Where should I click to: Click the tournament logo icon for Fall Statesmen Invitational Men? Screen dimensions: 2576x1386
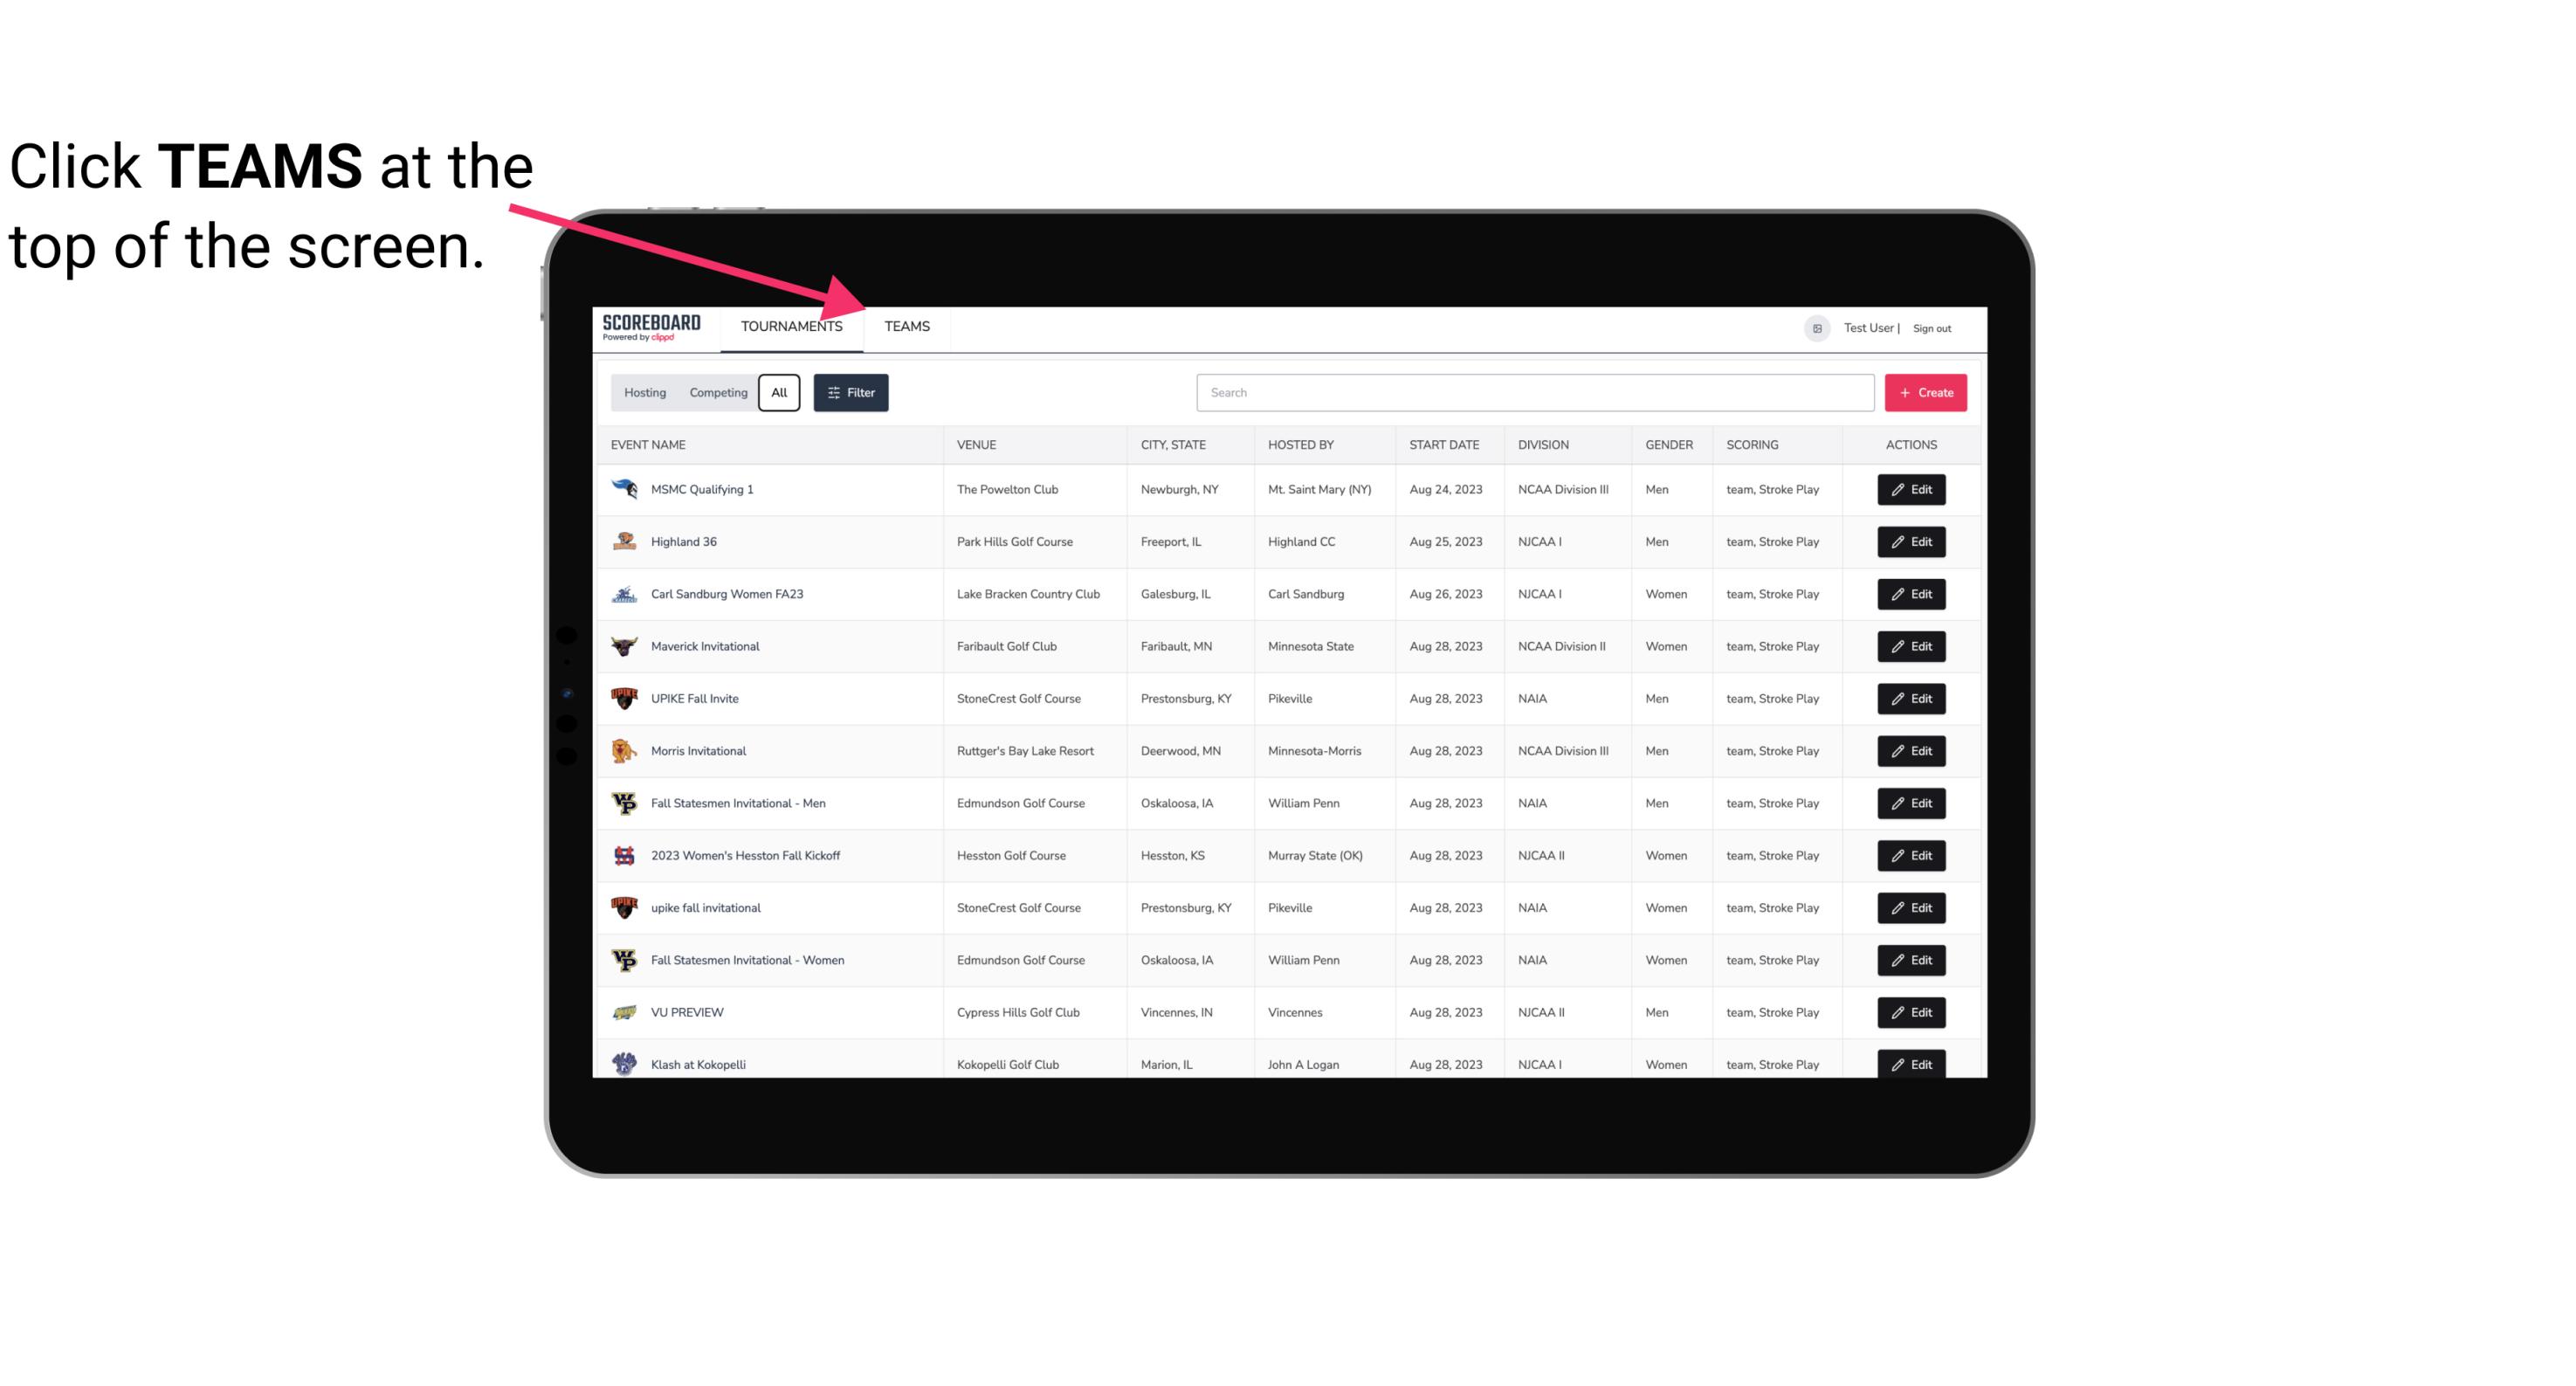pos(623,803)
